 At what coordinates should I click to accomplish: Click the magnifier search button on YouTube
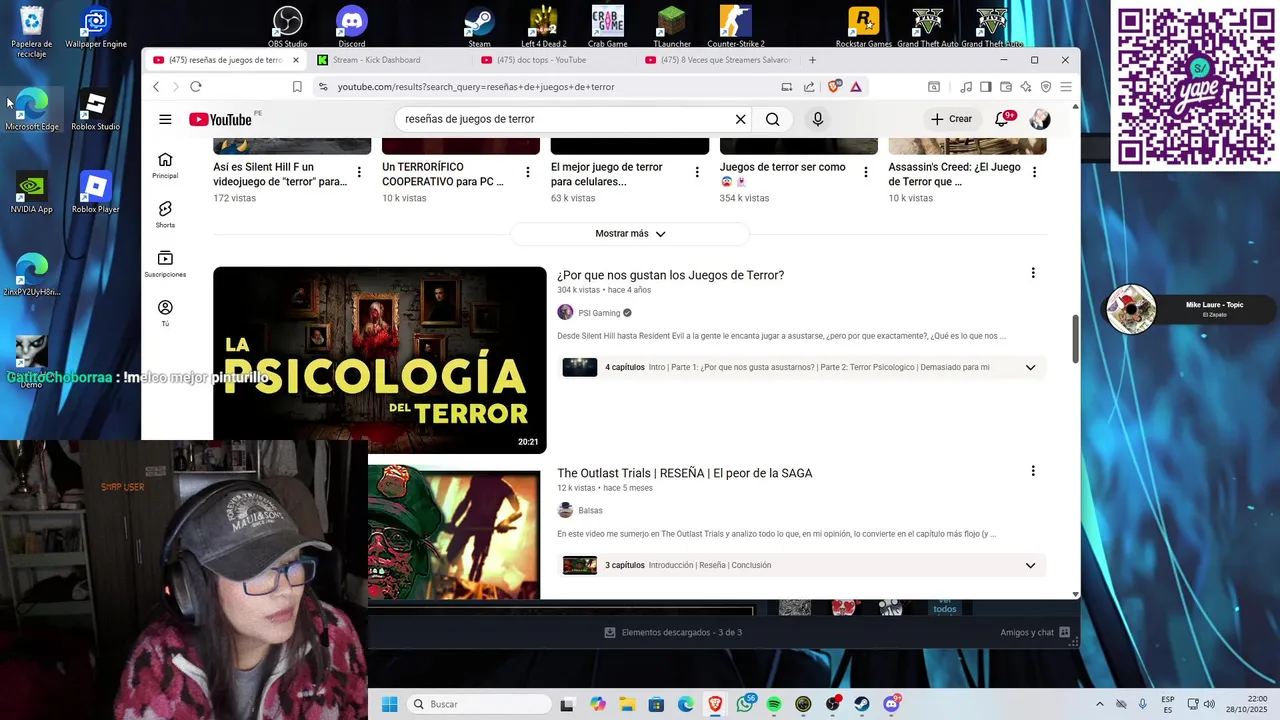[772, 119]
